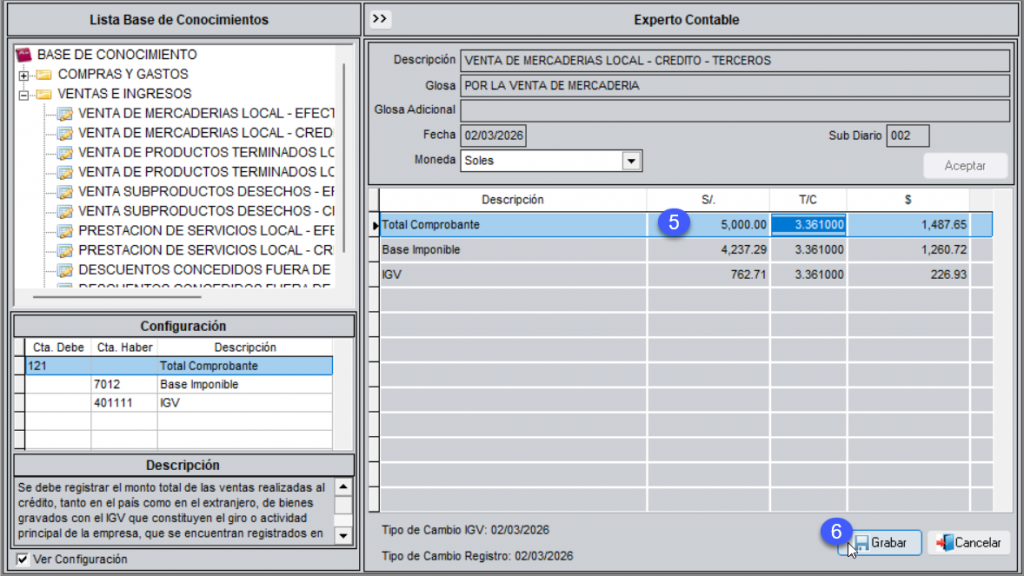Click the Total Comprobante row indicator arrow
Image resolution: width=1024 pixels, height=576 pixels.
point(374,225)
